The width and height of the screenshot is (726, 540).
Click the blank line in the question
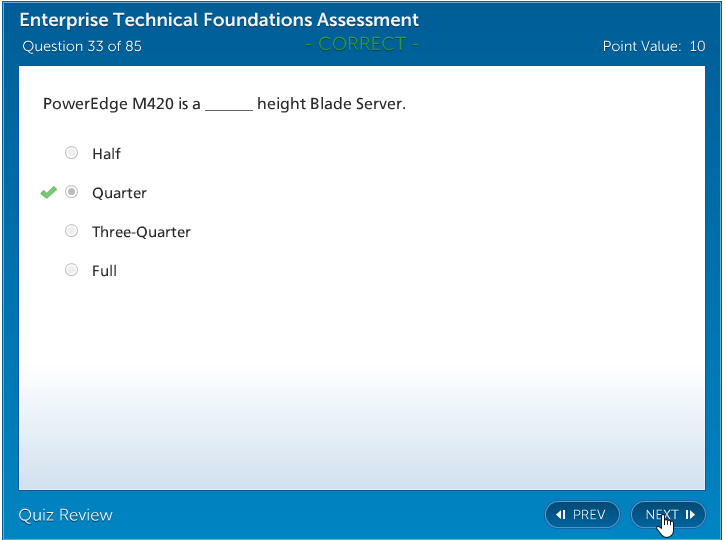tap(229, 106)
